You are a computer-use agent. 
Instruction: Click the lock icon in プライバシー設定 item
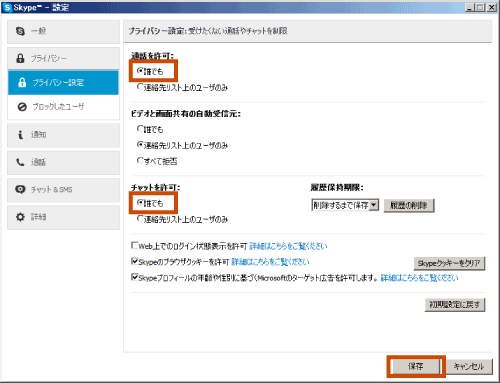22,82
